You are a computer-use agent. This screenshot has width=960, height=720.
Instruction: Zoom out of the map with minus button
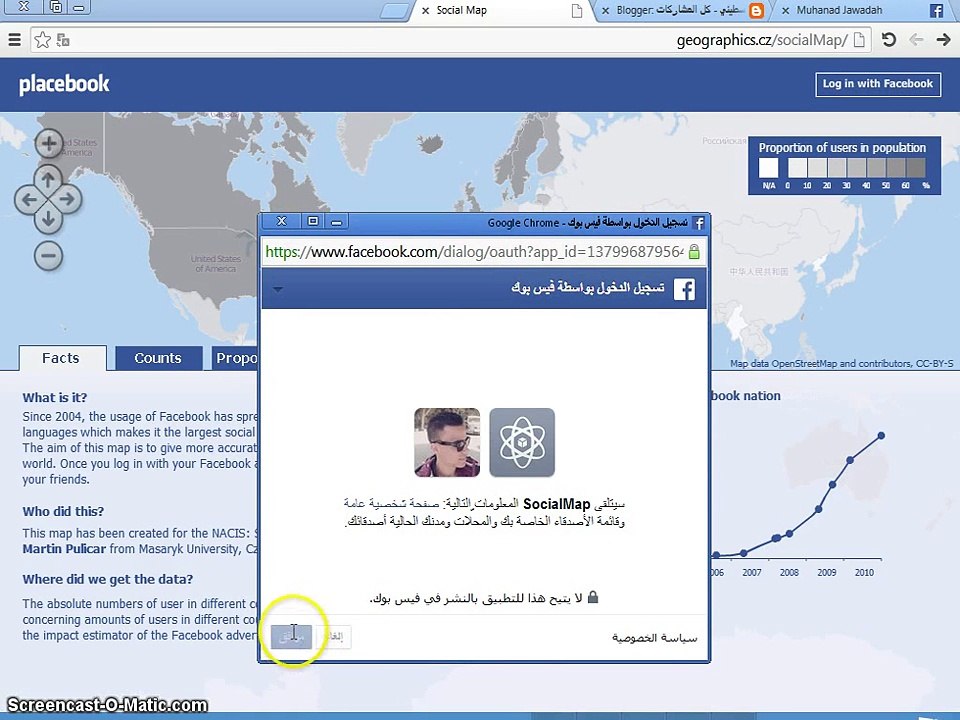pos(48,255)
